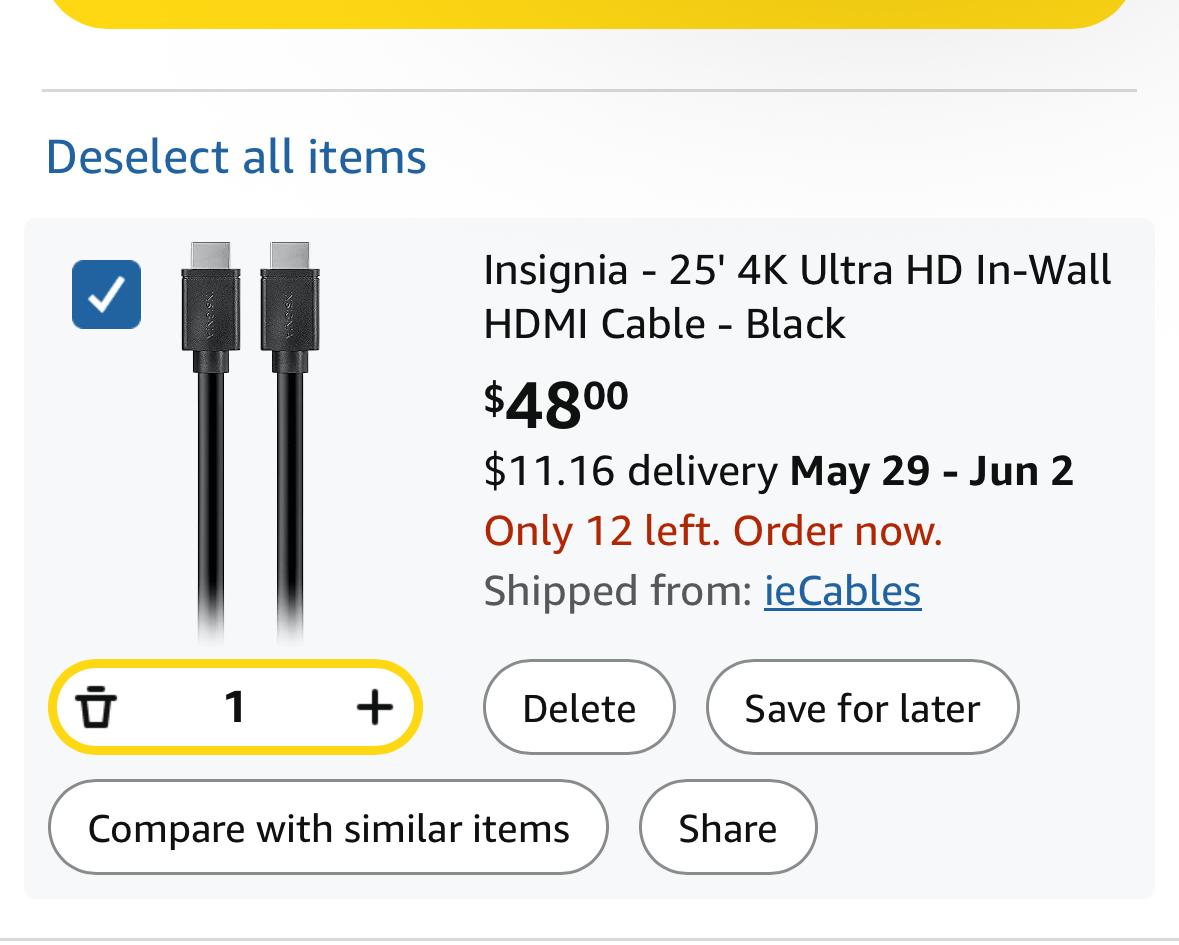Click the Deselect all items link

236,157
